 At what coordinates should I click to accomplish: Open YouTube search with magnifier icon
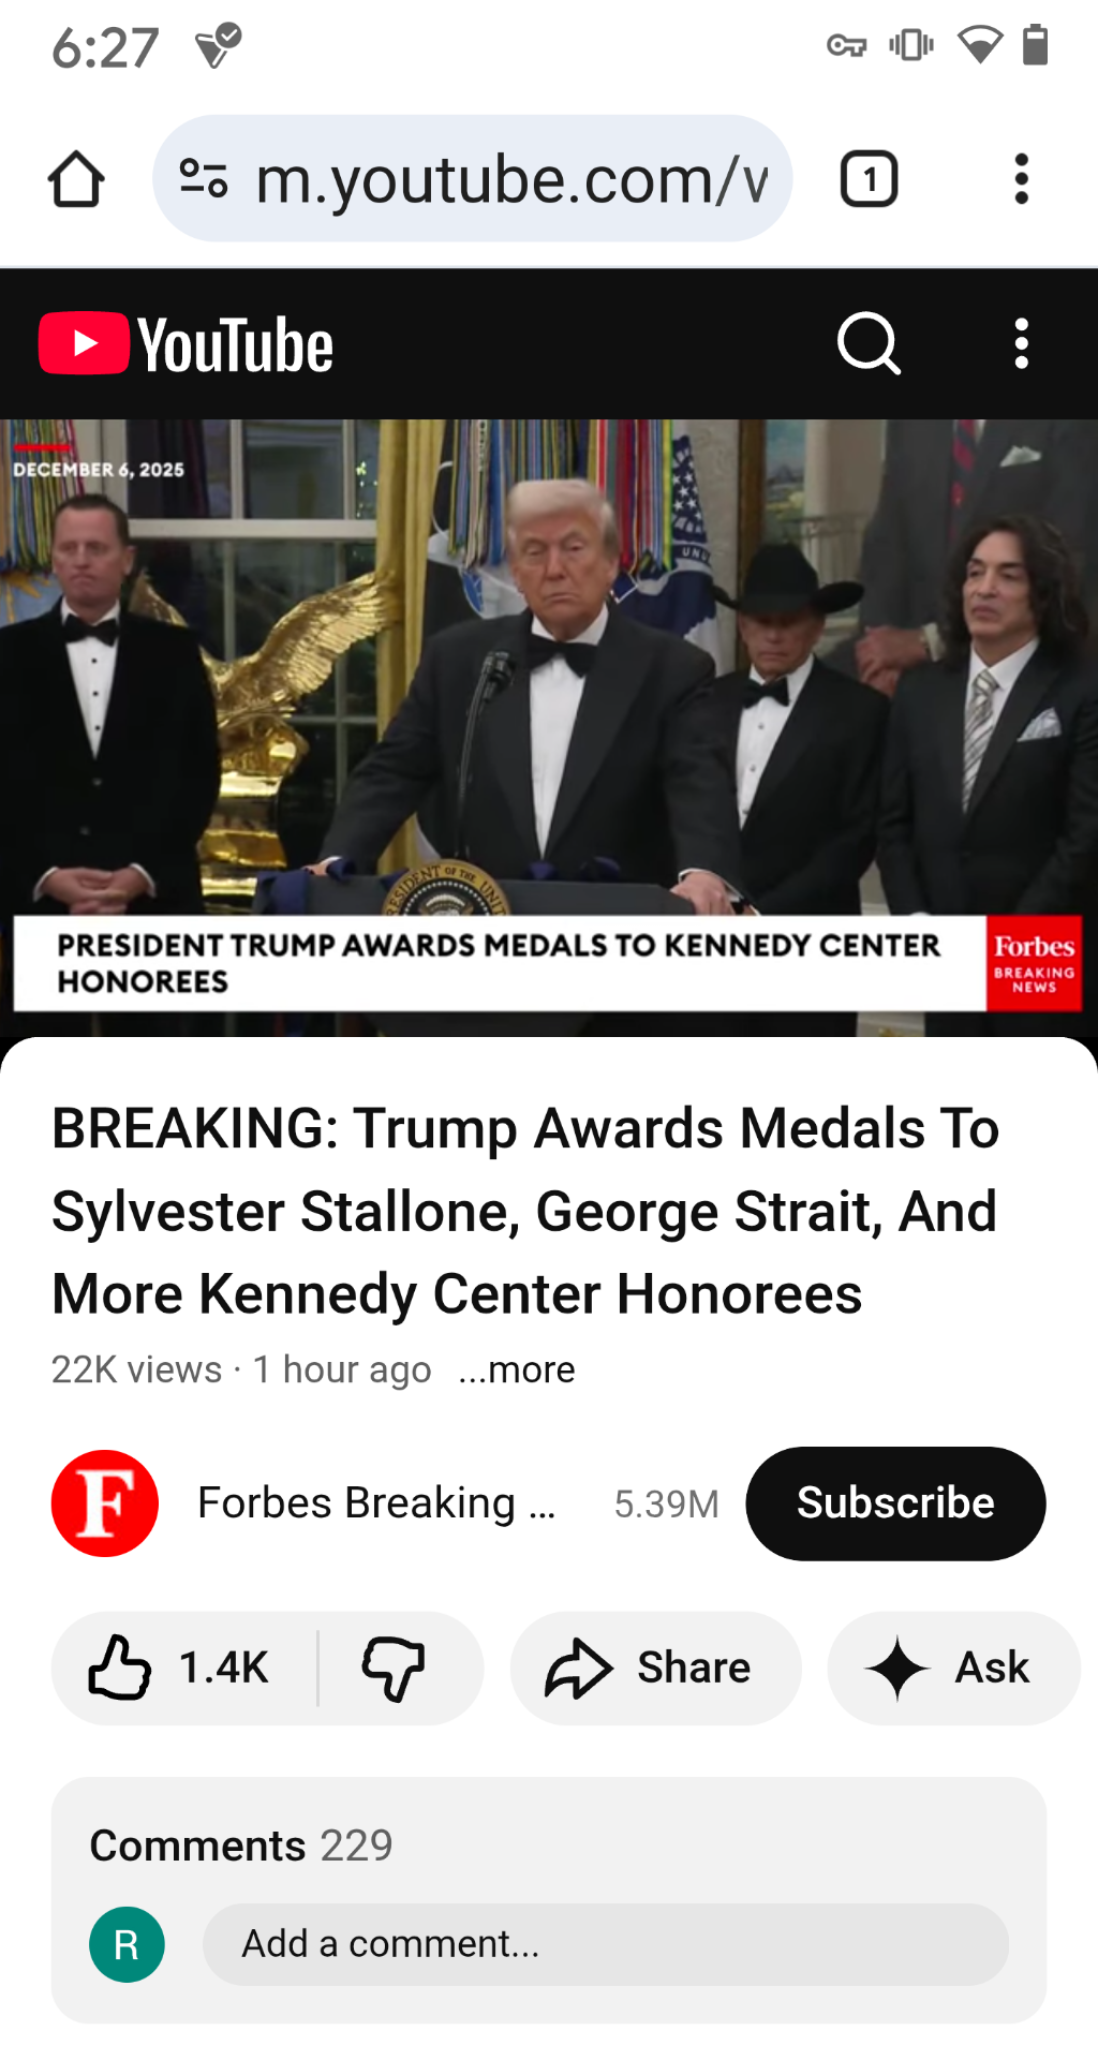tap(868, 344)
